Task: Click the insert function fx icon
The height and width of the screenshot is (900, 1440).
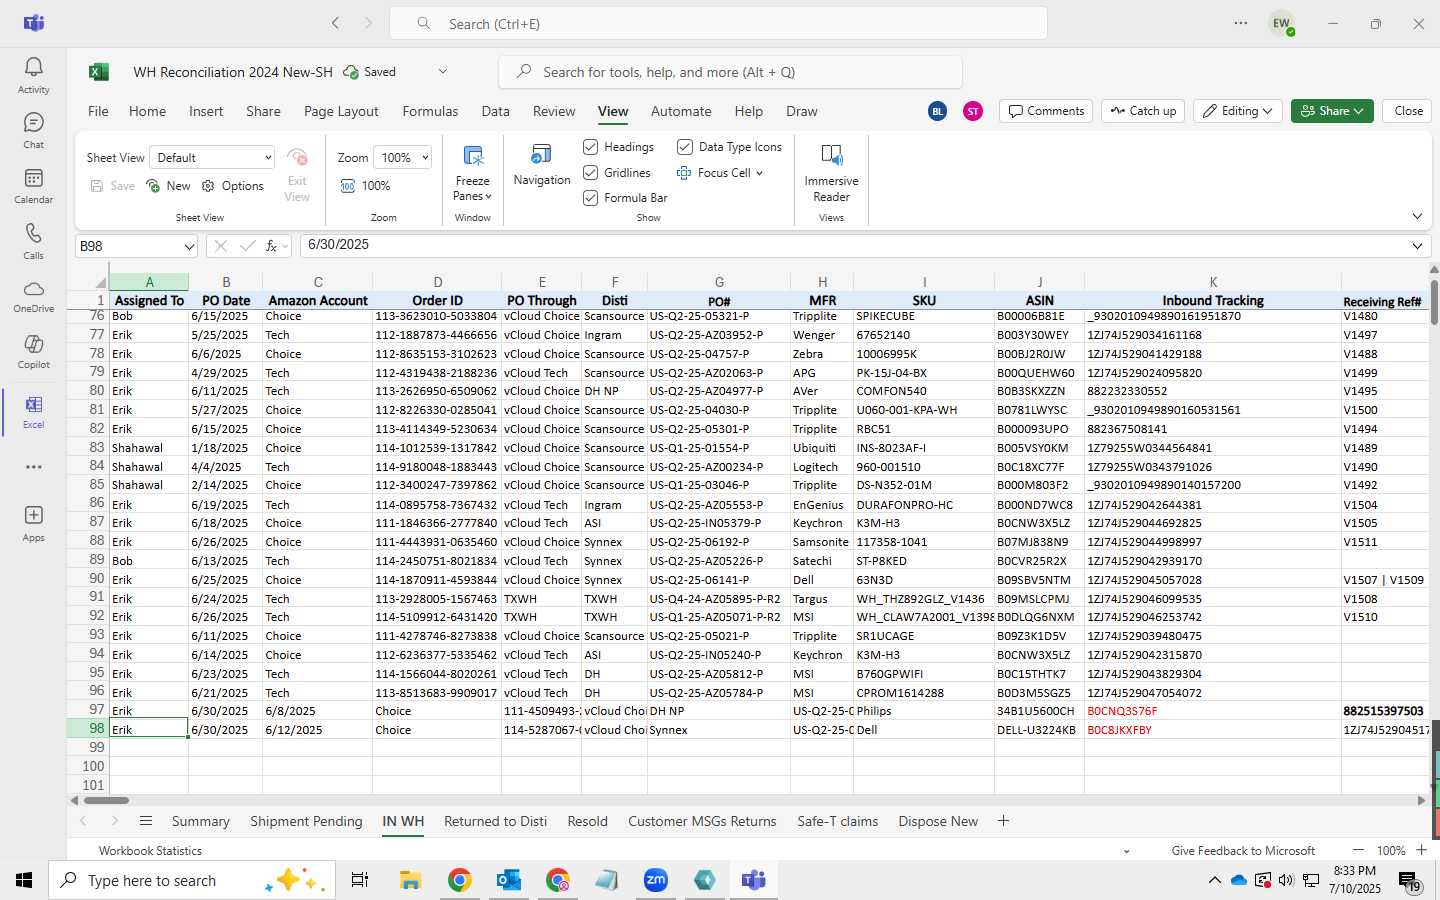Action: (x=271, y=246)
